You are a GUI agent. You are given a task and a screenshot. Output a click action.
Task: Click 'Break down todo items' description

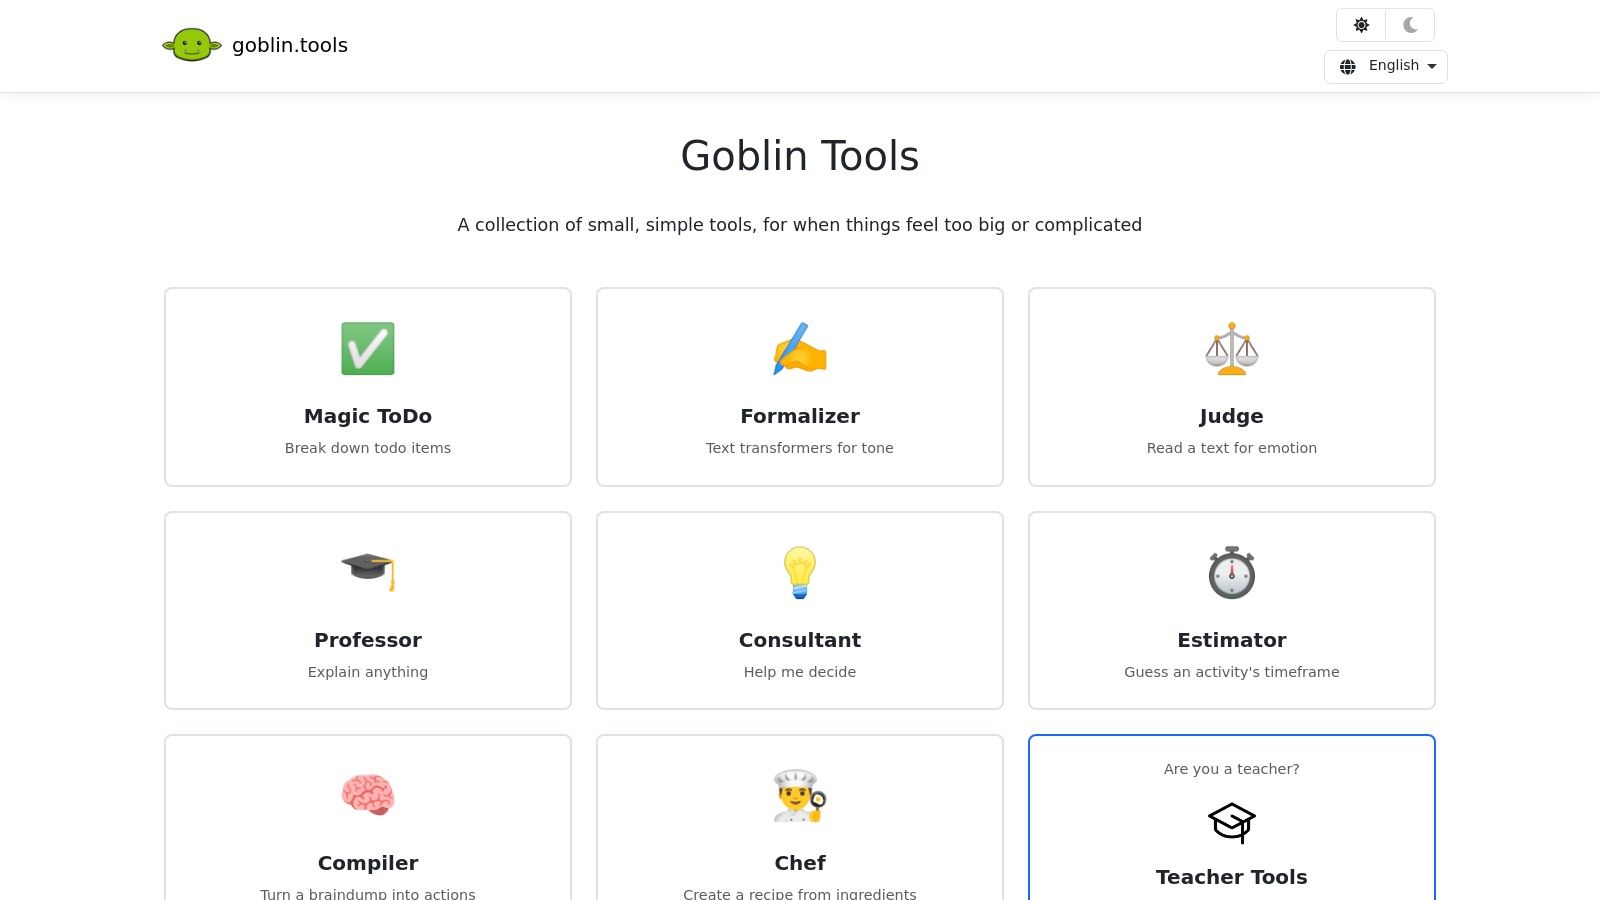tap(368, 448)
